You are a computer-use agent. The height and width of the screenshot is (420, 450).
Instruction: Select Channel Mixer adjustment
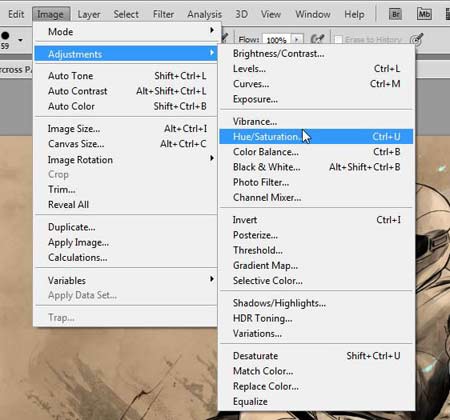tap(316, 198)
